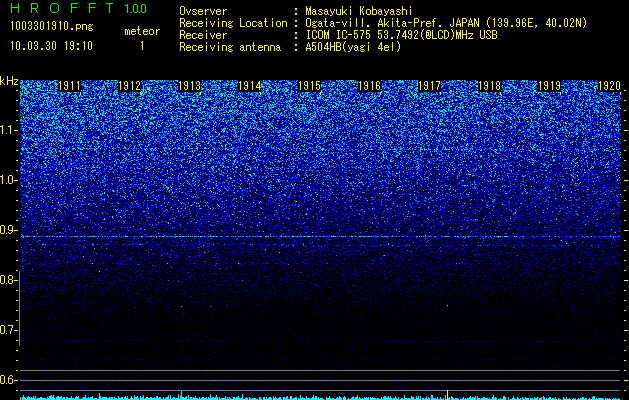Click the 1912 time marker

[x=130, y=86]
